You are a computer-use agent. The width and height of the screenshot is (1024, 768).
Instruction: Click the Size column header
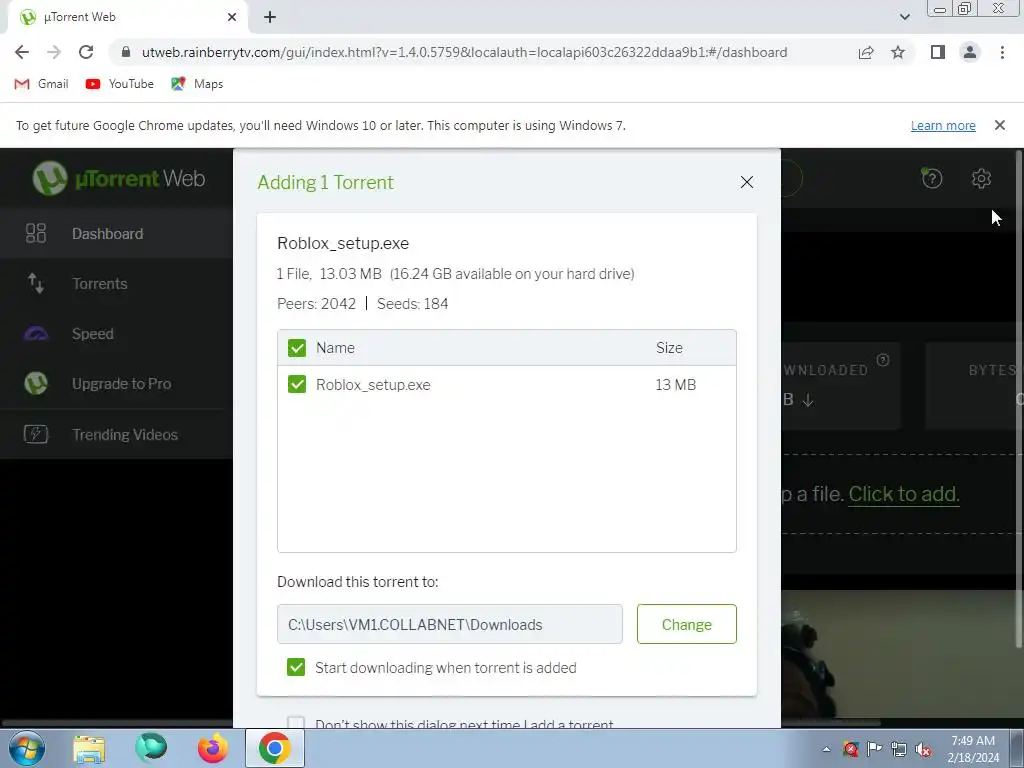(669, 348)
